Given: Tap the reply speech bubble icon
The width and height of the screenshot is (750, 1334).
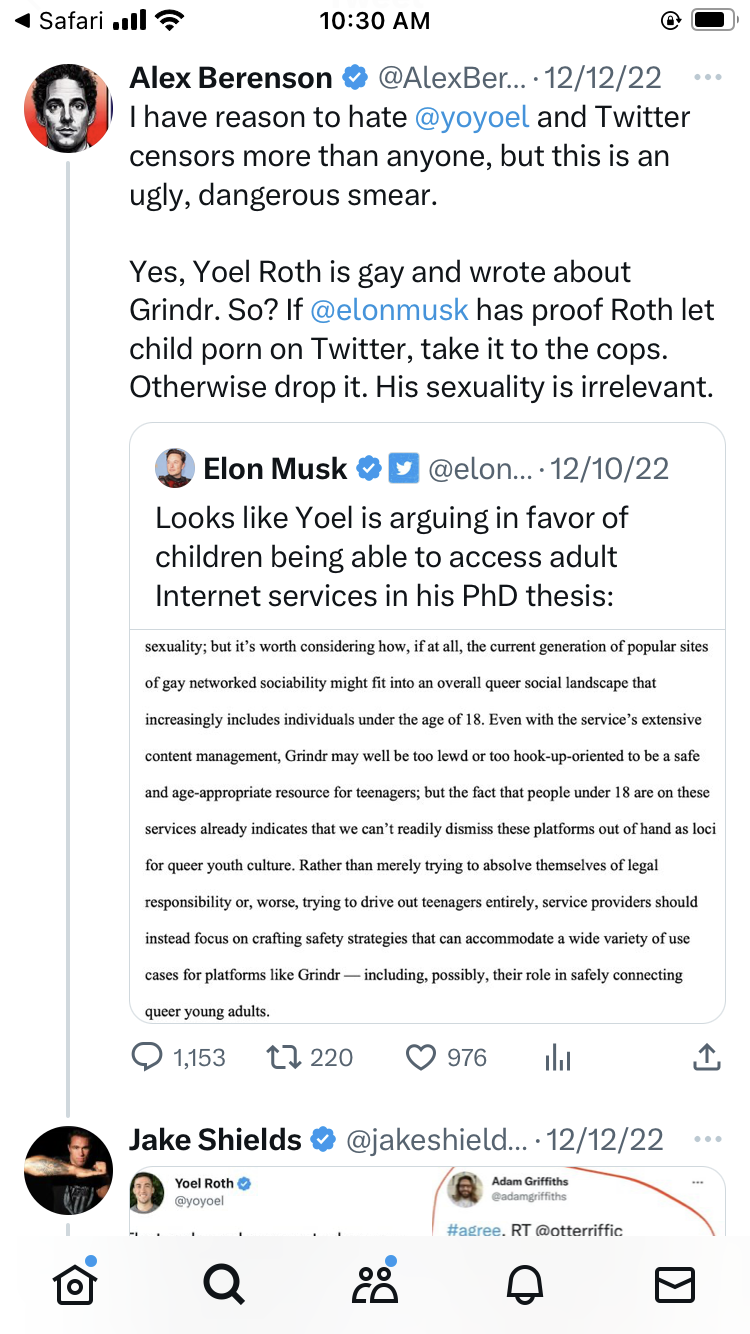Looking at the screenshot, I should pos(147,1057).
